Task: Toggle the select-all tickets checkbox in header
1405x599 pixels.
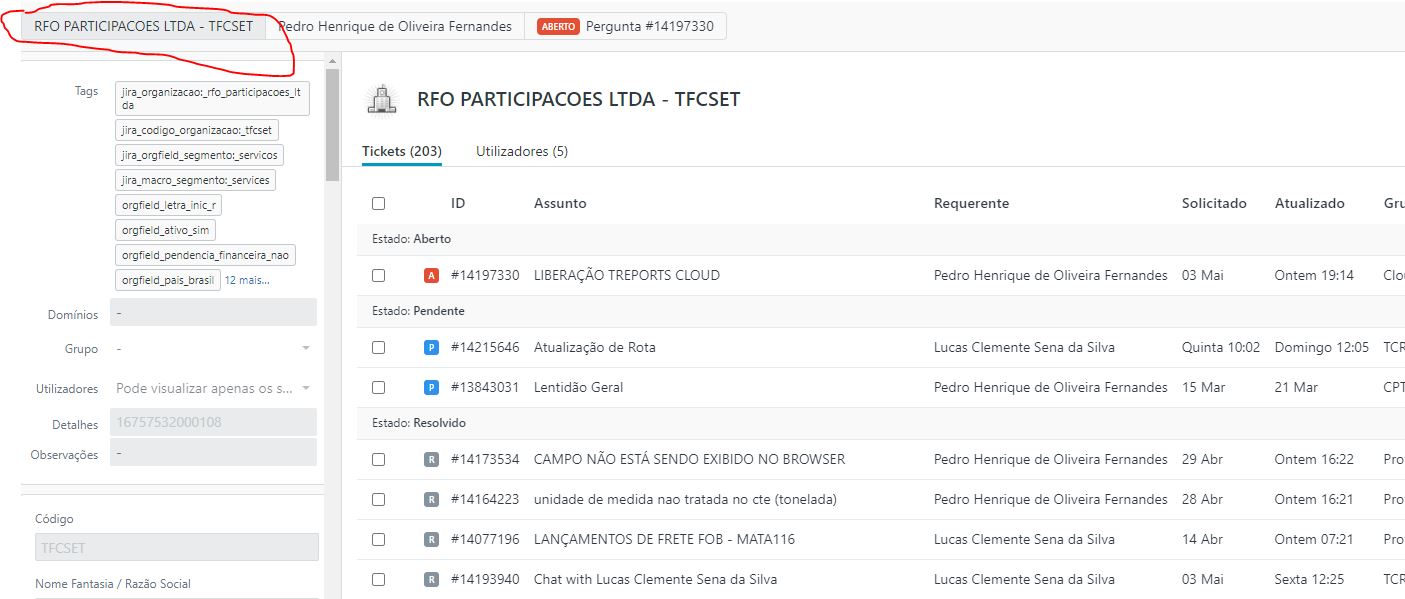Action: coord(378,203)
